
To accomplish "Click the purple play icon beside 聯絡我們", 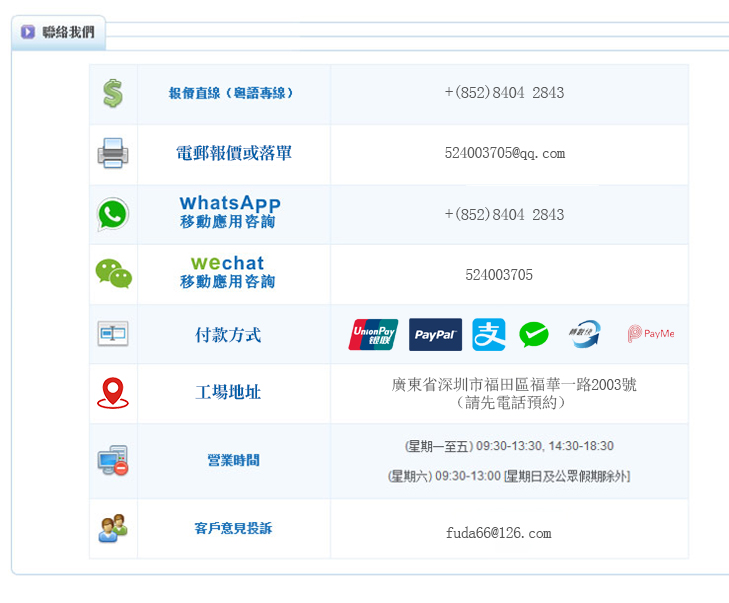I will point(27,32).
